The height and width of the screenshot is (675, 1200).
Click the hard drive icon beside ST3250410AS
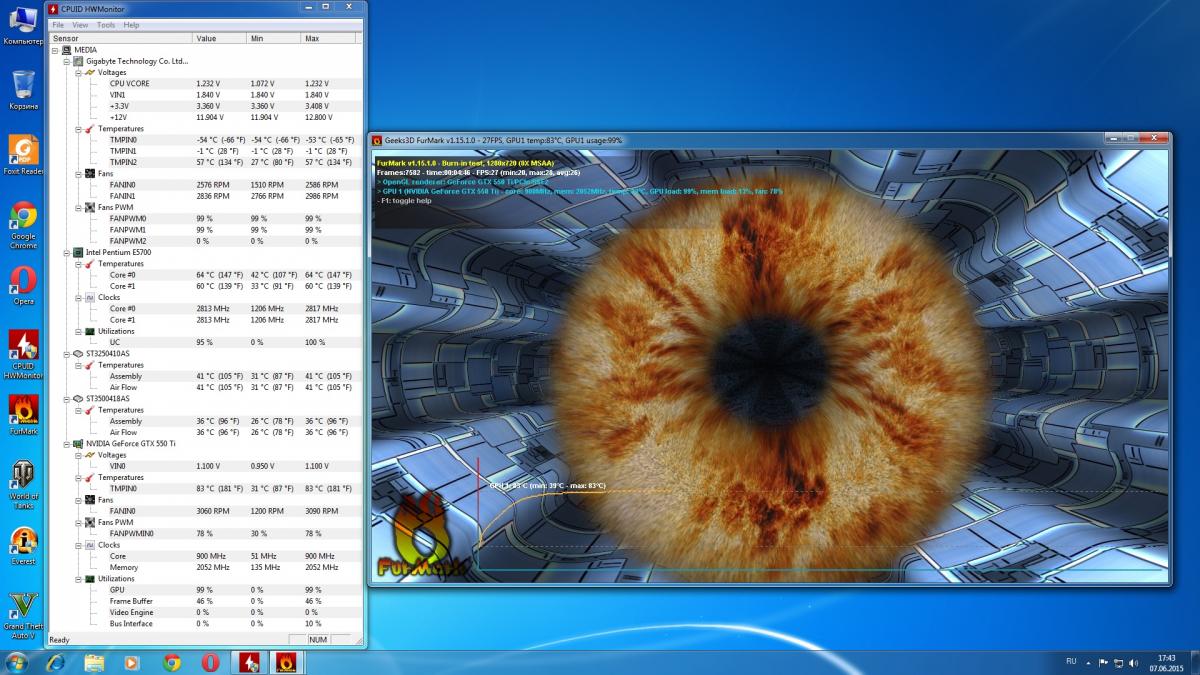(78, 353)
